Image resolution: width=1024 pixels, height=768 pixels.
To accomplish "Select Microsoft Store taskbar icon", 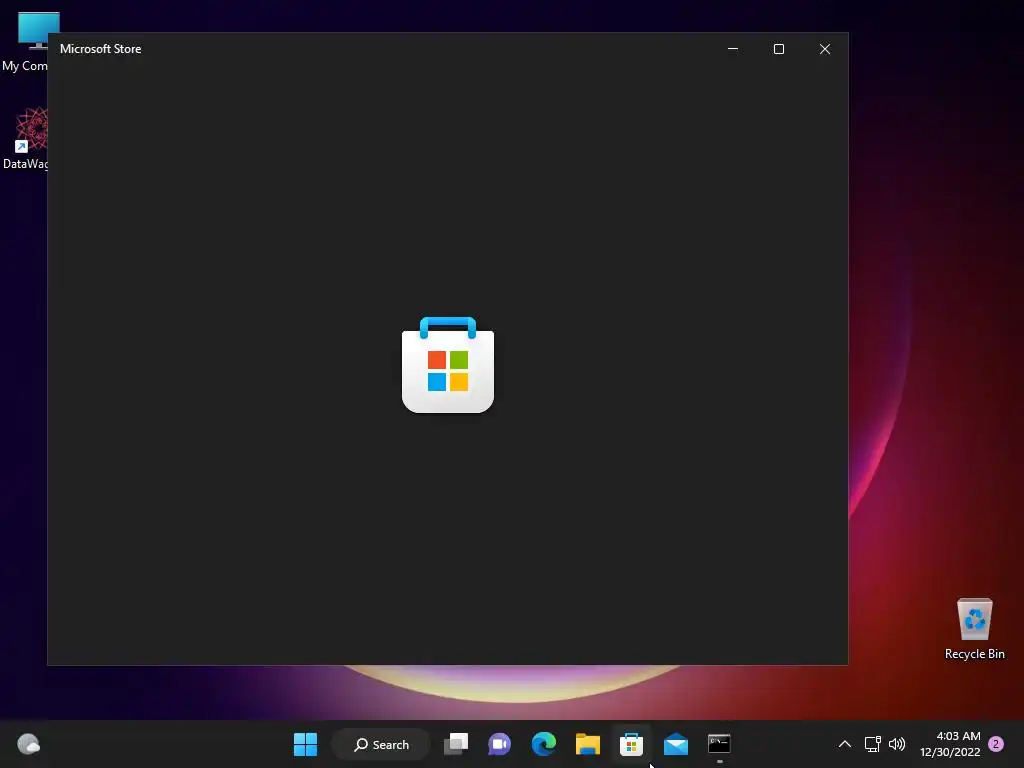I will click(x=632, y=744).
